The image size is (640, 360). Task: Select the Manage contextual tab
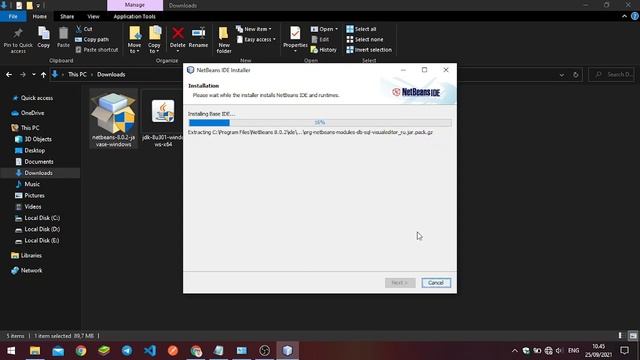[135, 5]
